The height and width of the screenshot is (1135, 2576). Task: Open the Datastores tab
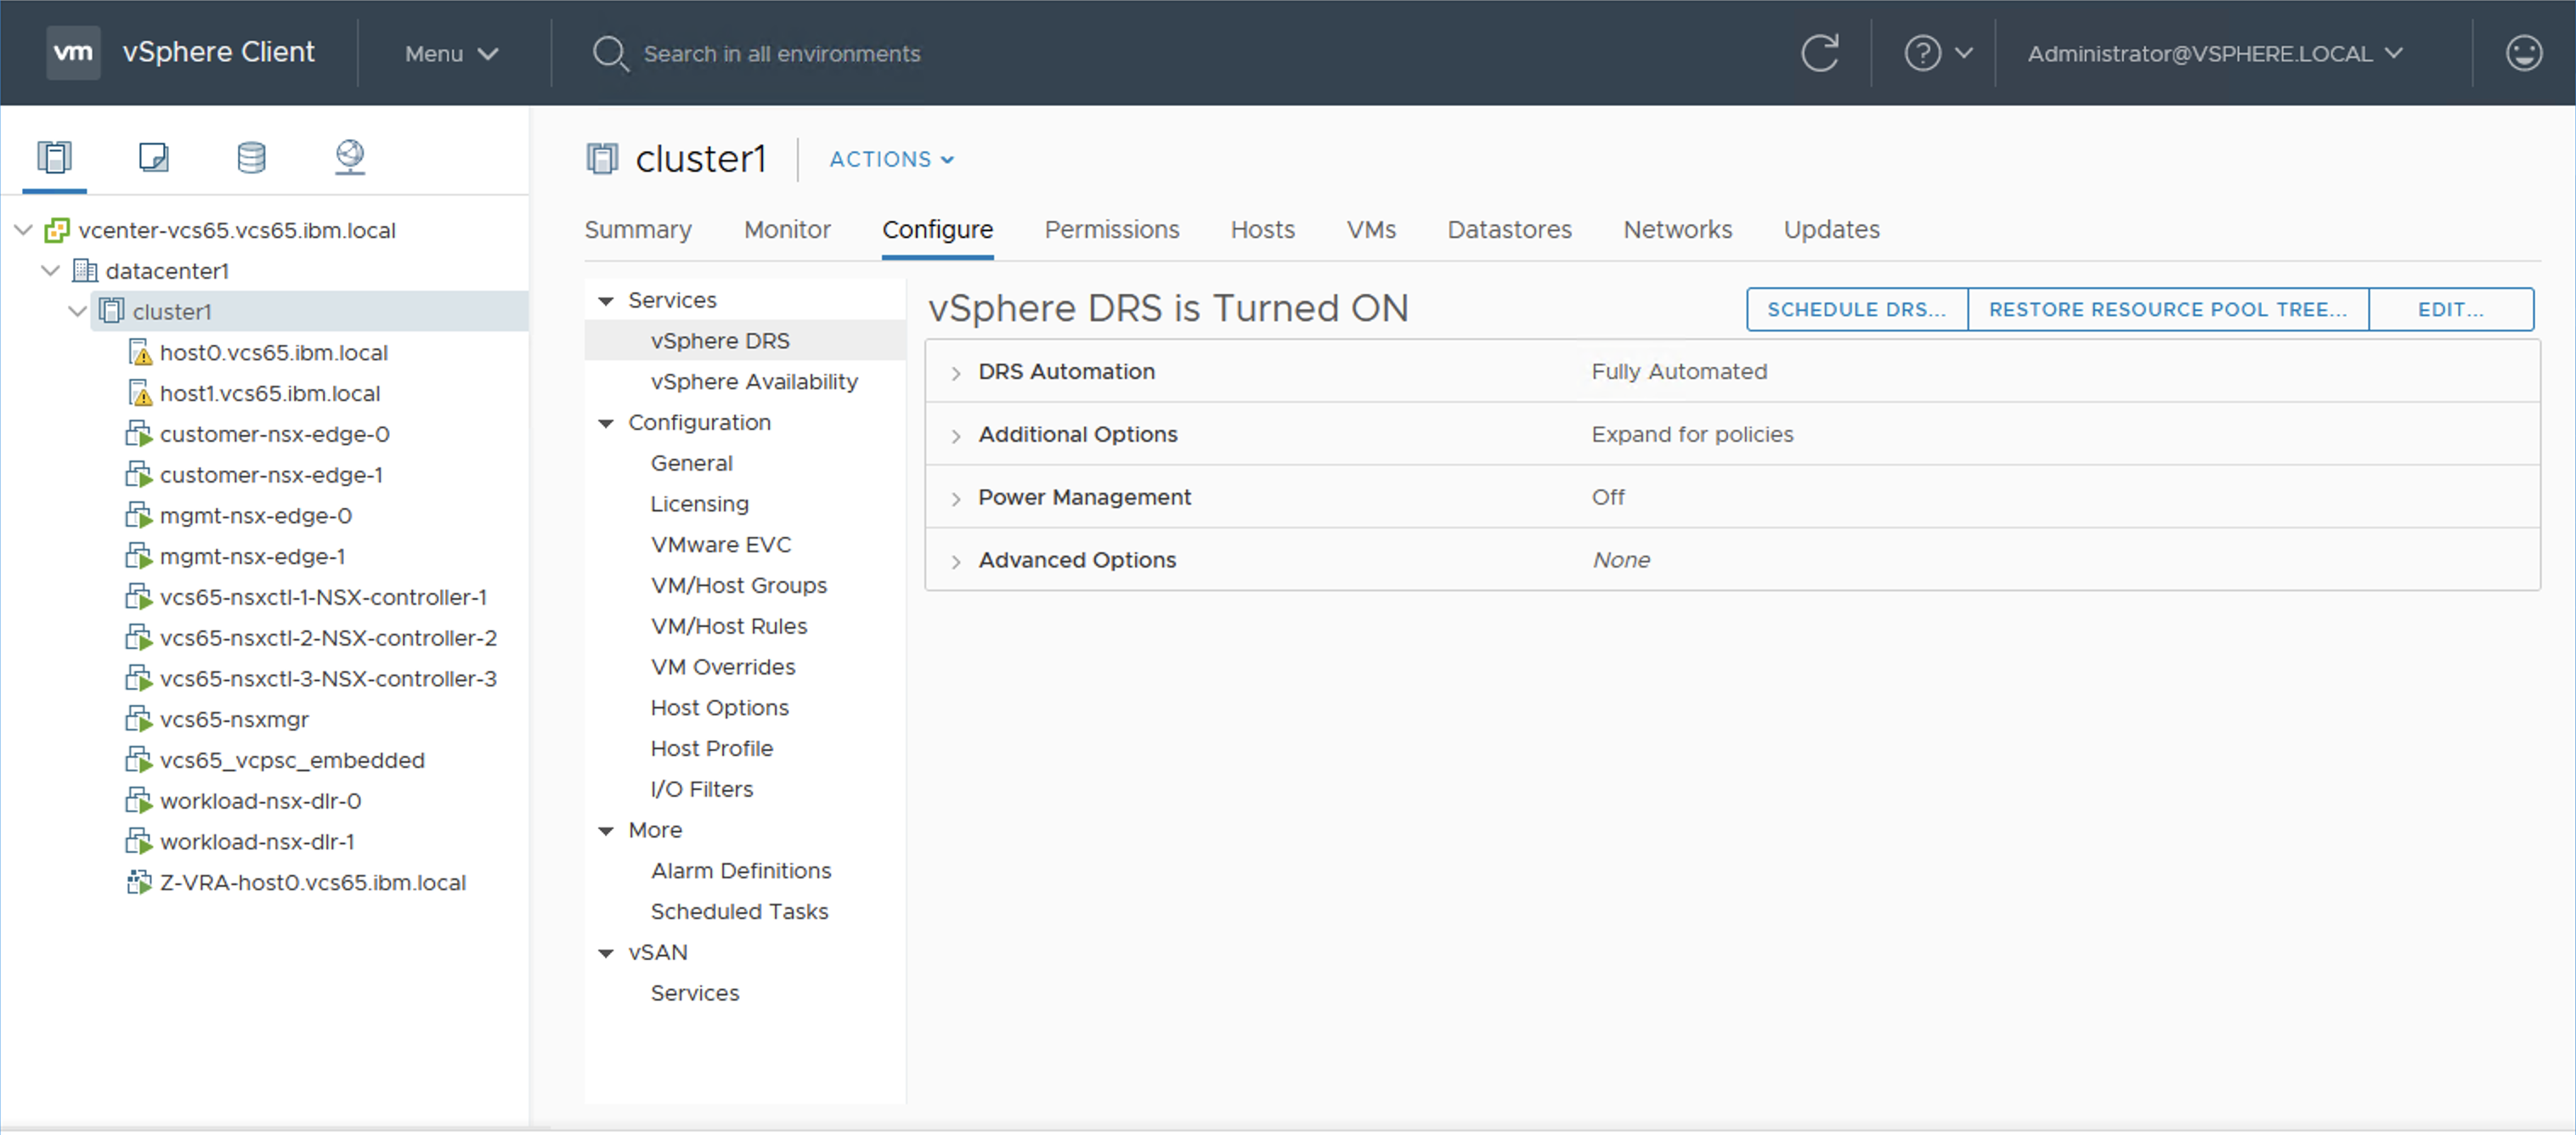point(1508,230)
